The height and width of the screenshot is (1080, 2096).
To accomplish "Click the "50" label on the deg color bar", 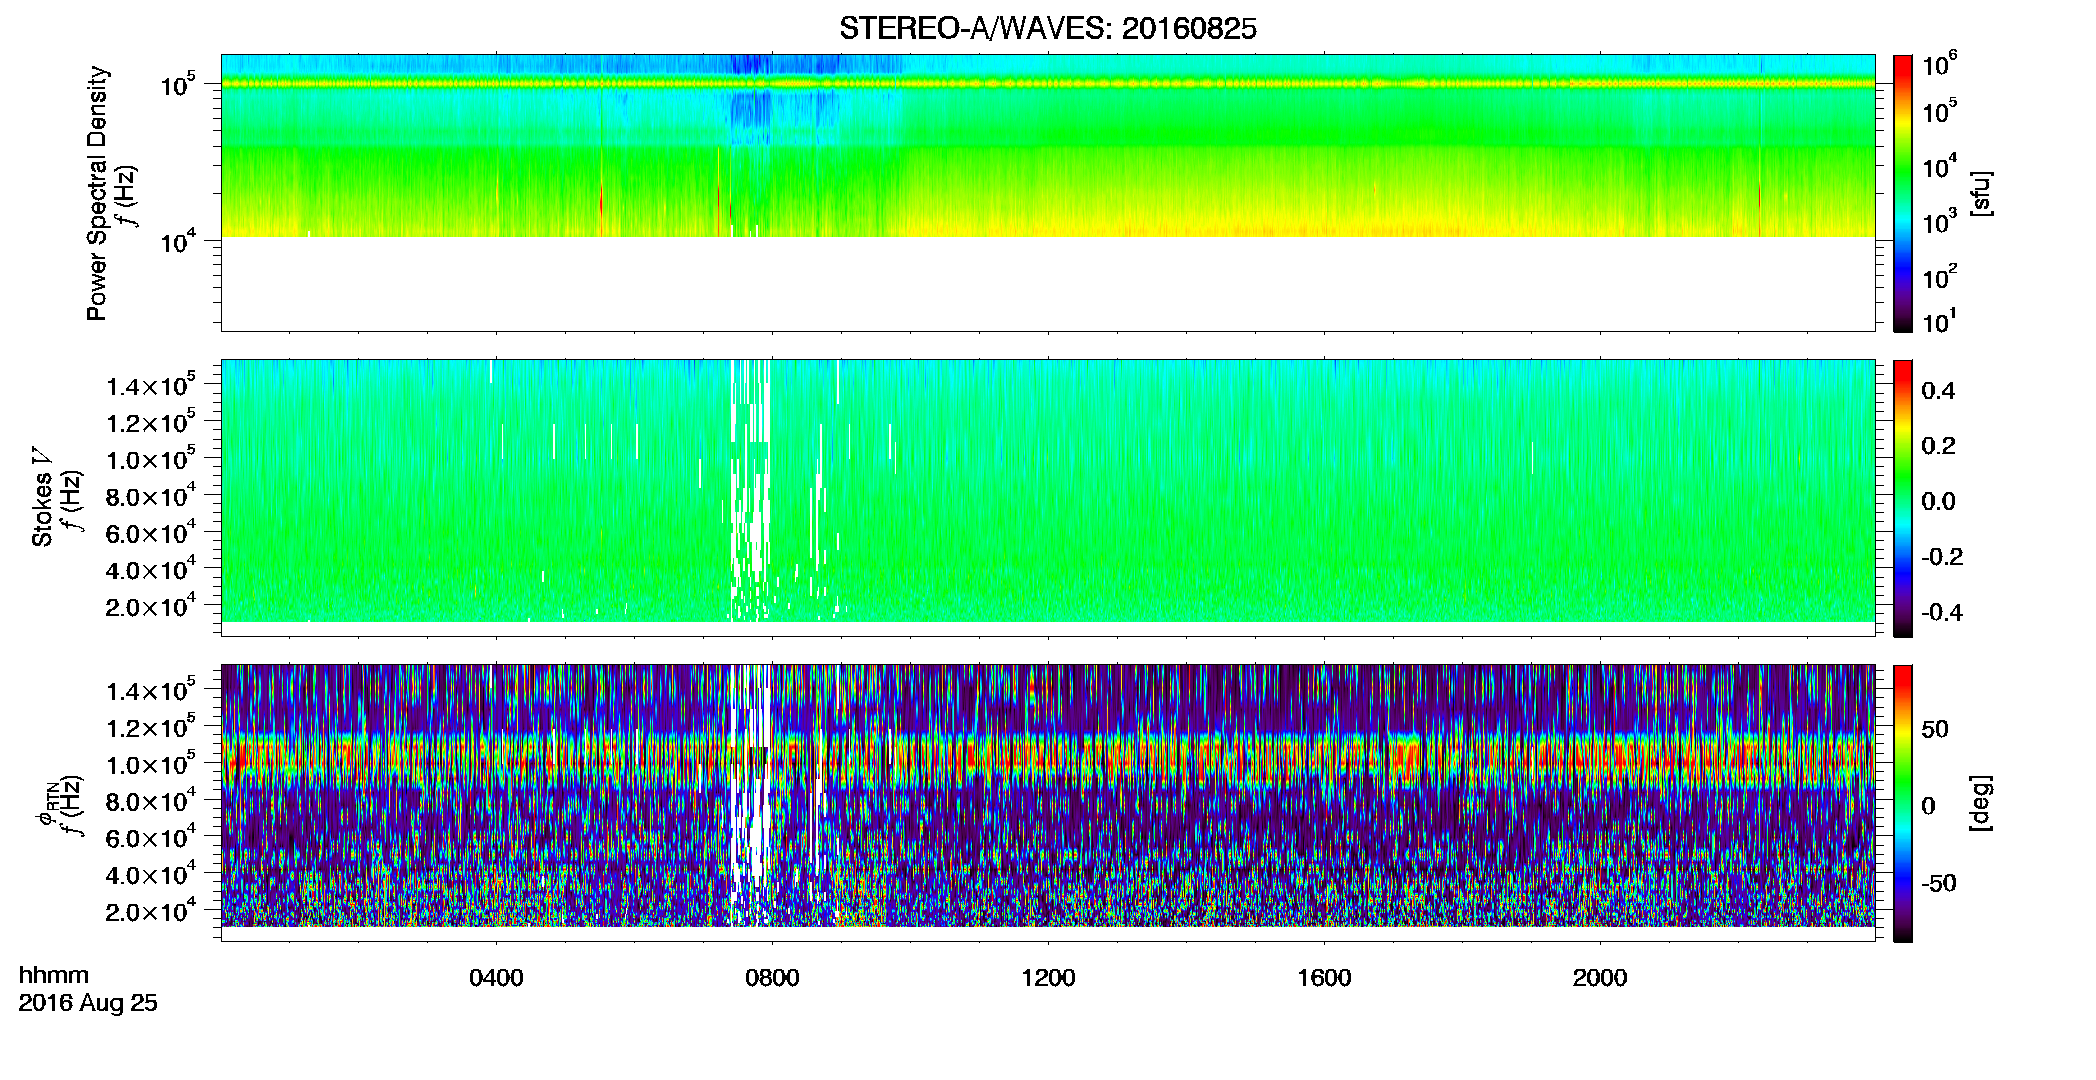I will click(x=1935, y=729).
